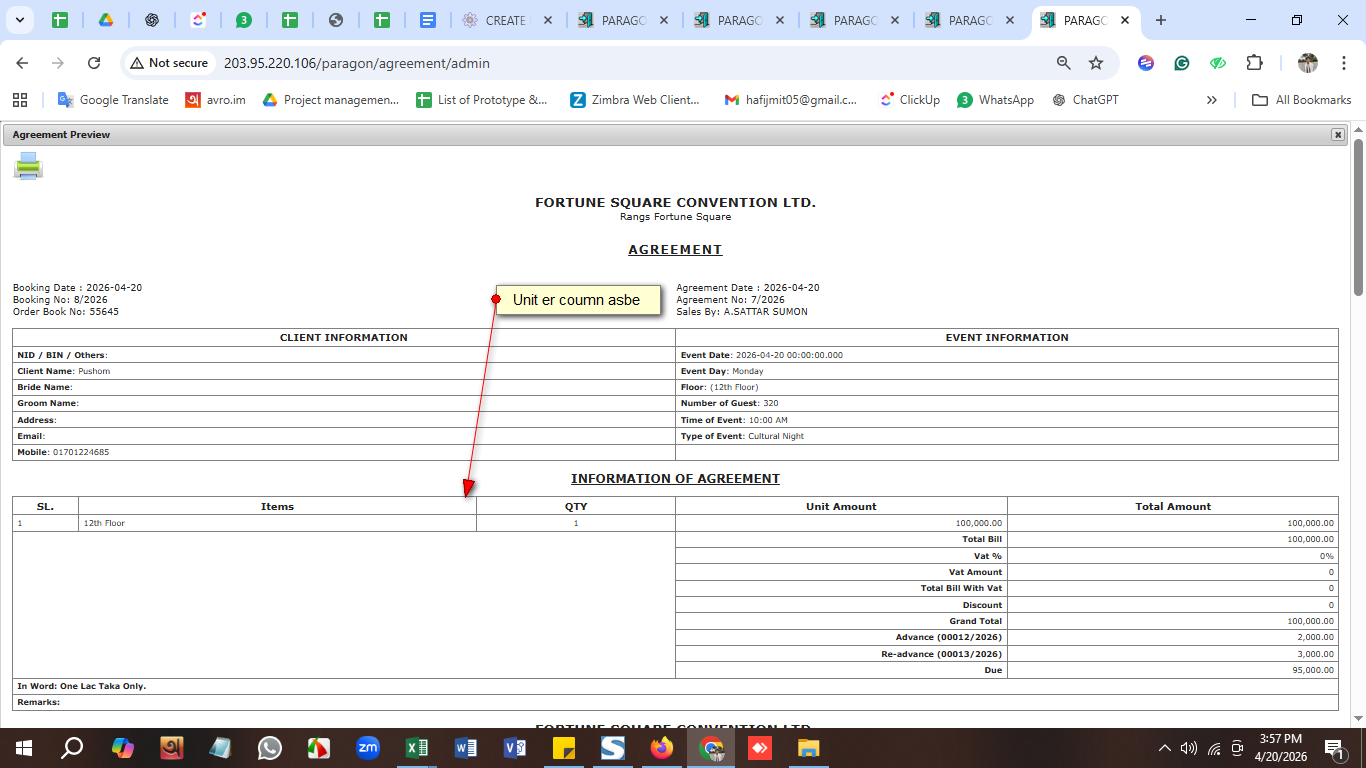Open WhatsApp from the taskbar
The height and width of the screenshot is (768, 1366).
pos(270,748)
